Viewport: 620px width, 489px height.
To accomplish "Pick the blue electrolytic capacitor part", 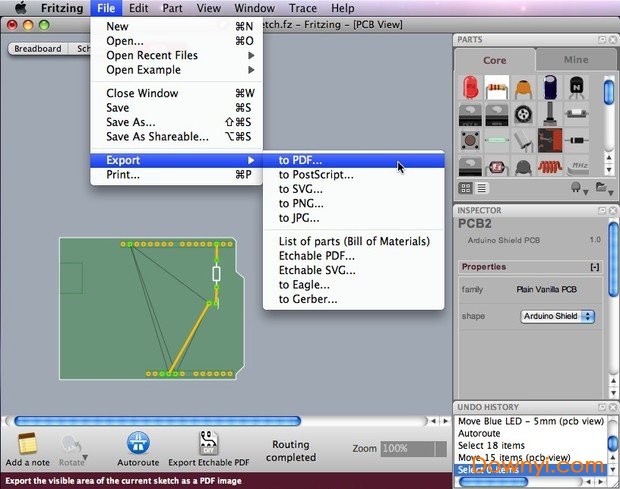I will (x=549, y=88).
